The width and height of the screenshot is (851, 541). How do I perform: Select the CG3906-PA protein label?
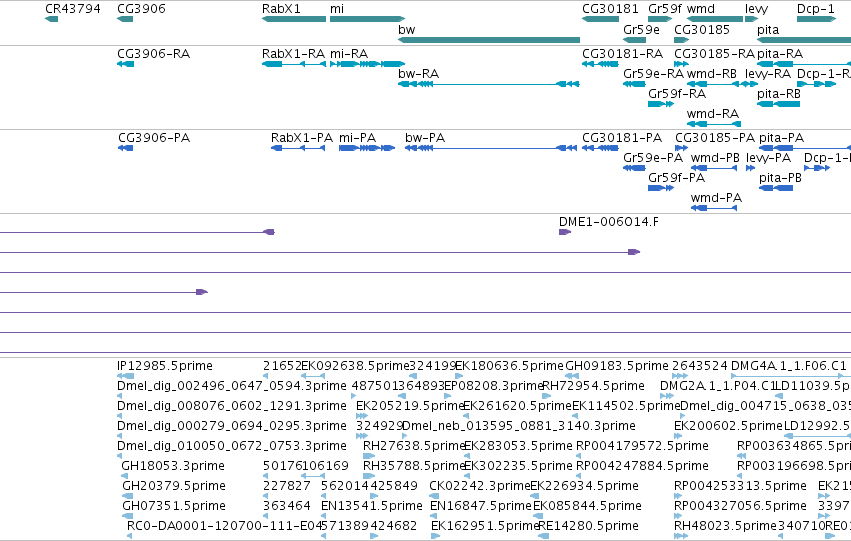(154, 138)
